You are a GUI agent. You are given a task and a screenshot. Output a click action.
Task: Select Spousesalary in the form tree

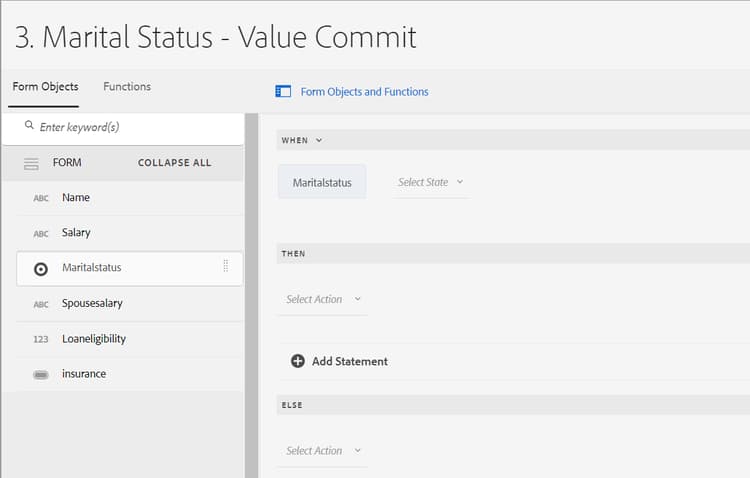click(x=92, y=303)
